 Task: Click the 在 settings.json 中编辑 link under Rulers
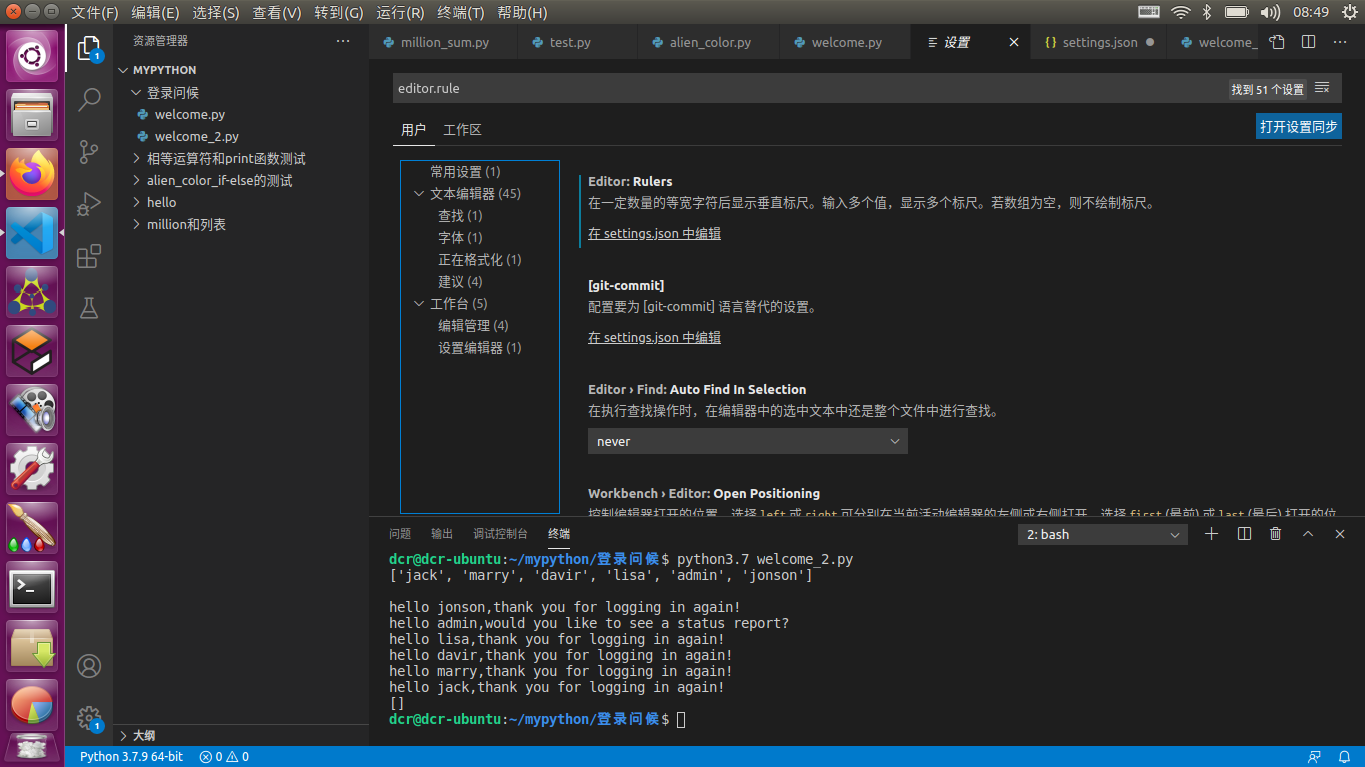pos(653,233)
